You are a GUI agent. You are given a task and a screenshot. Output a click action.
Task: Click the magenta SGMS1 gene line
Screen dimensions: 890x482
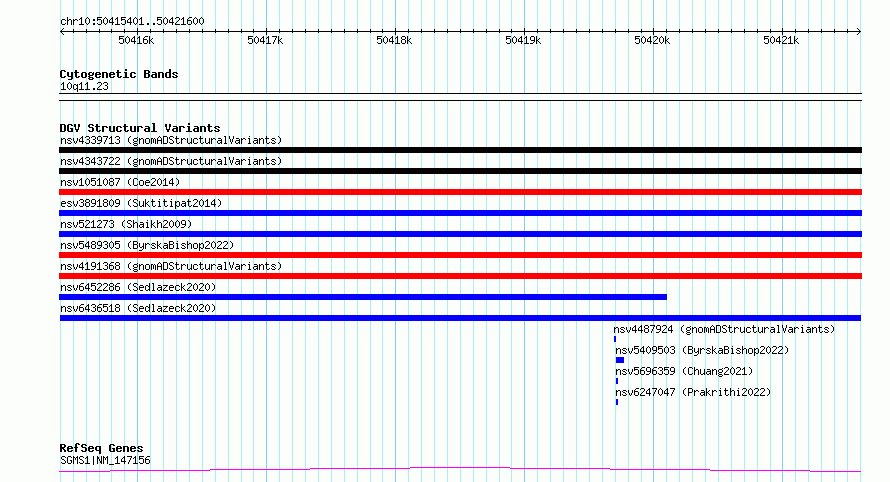(460, 469)
